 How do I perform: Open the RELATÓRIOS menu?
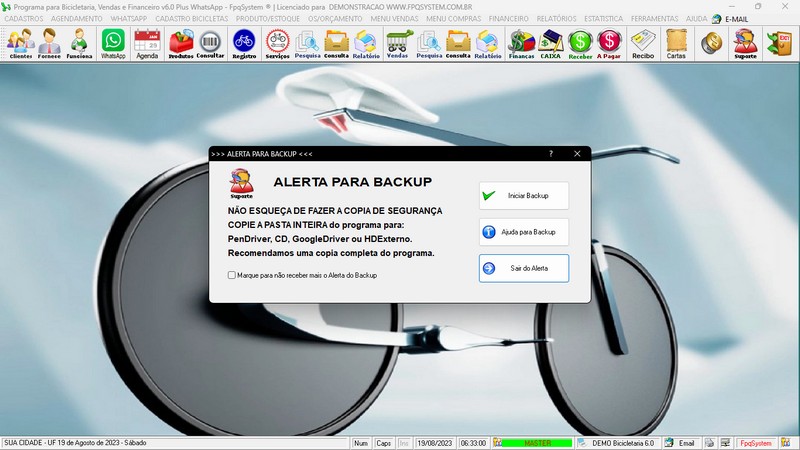556,19
